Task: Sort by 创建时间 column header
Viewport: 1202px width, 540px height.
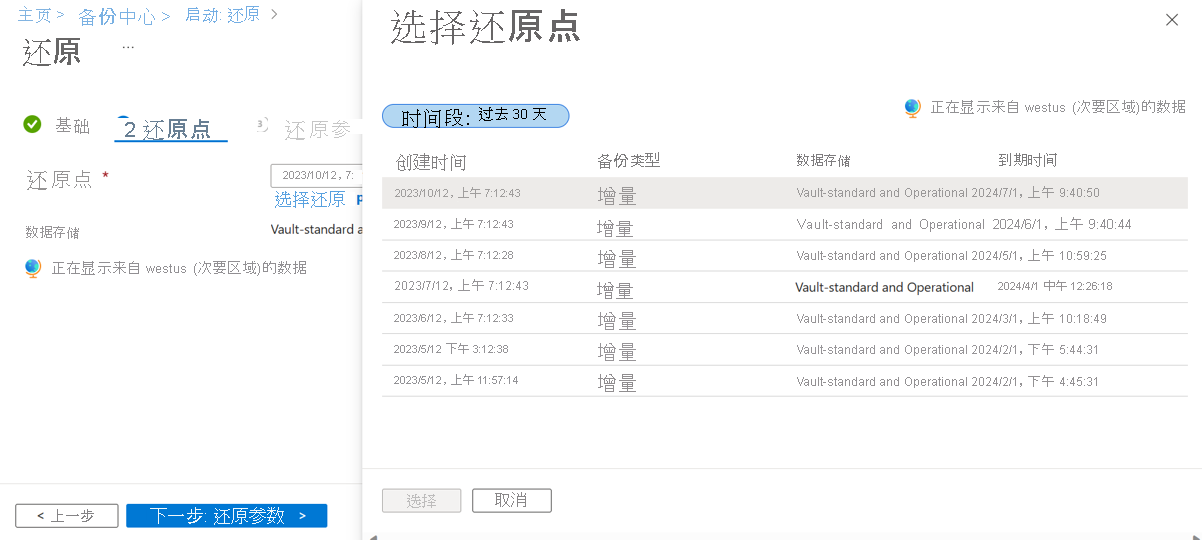Action: click(x=431, y=162)
